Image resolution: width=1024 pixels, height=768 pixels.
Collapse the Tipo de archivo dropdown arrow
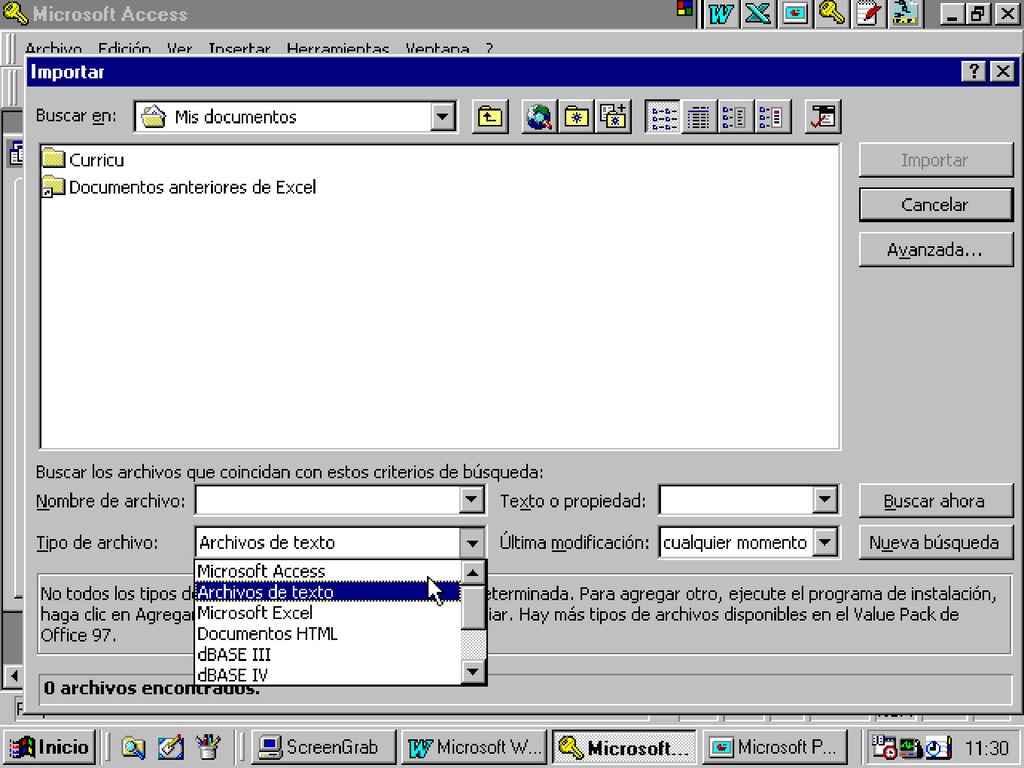pyautogui.click(x=471, y=543)
